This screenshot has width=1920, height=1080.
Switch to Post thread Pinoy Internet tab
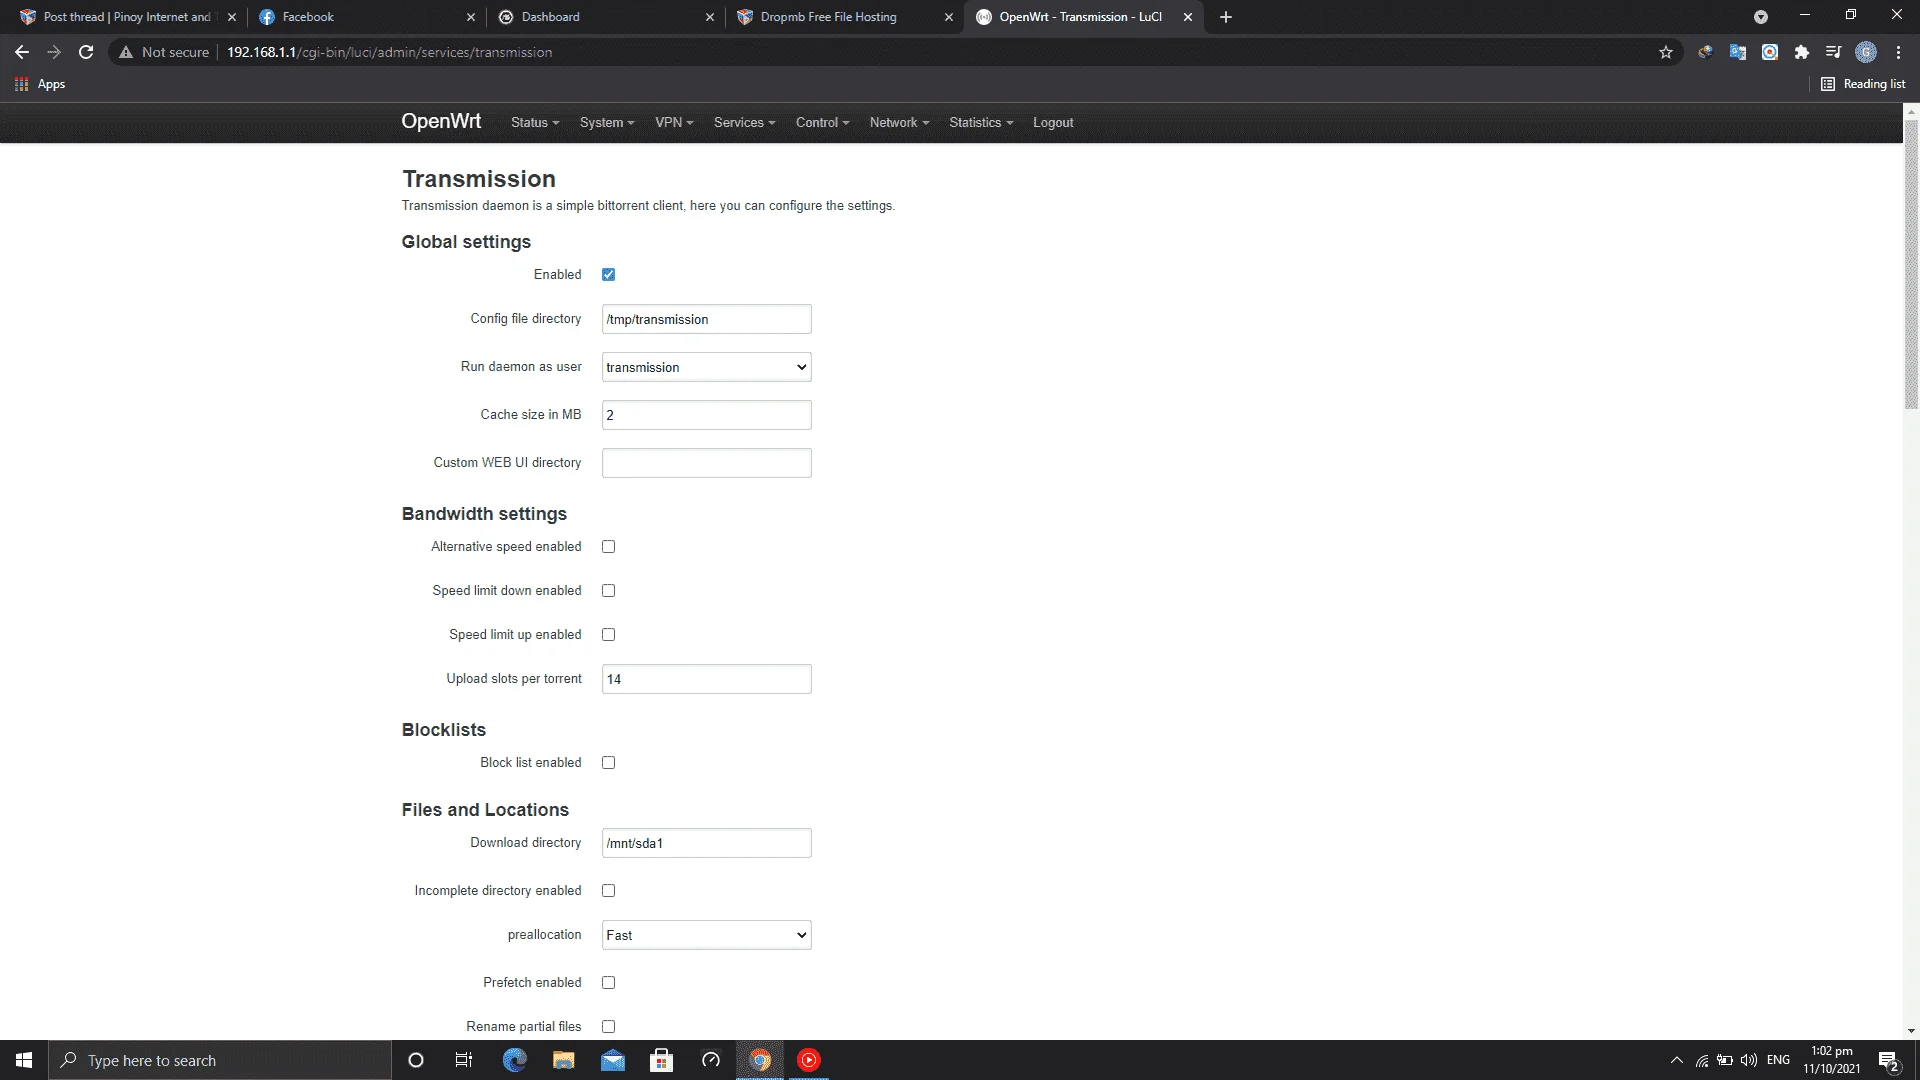point(127,17)
